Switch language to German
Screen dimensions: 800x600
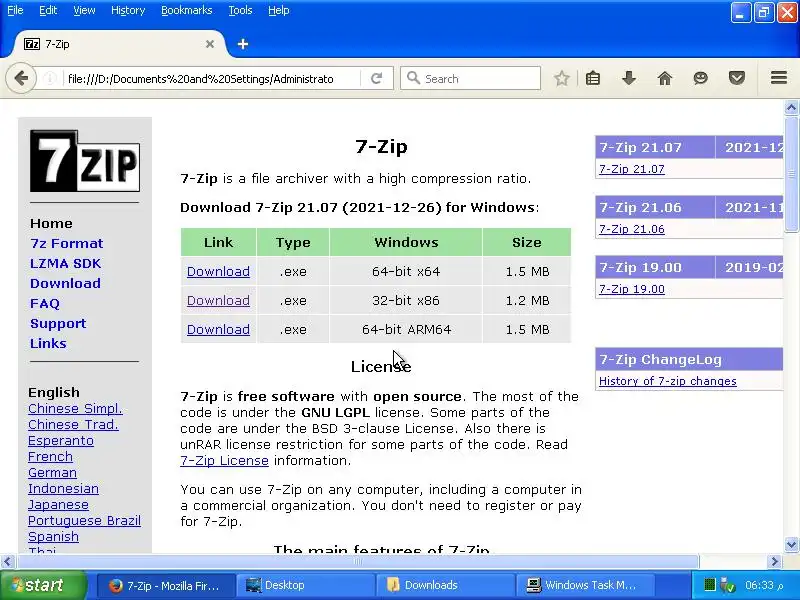point(52,472)
